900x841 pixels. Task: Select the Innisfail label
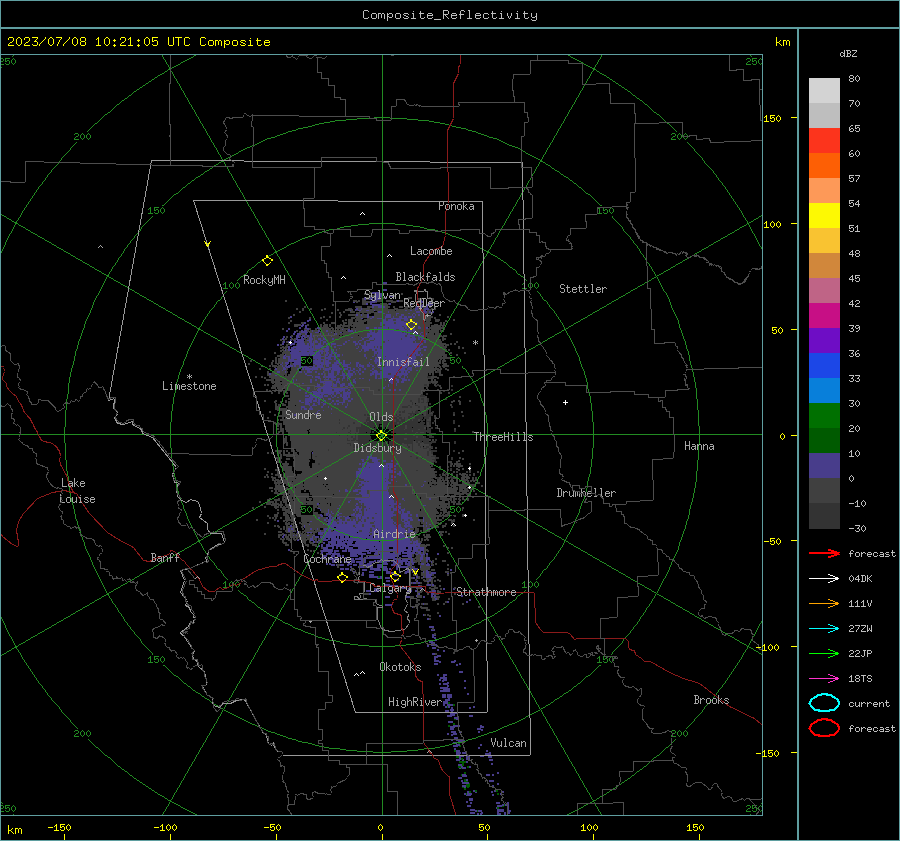pyautogui.click(x=403, y=362)
